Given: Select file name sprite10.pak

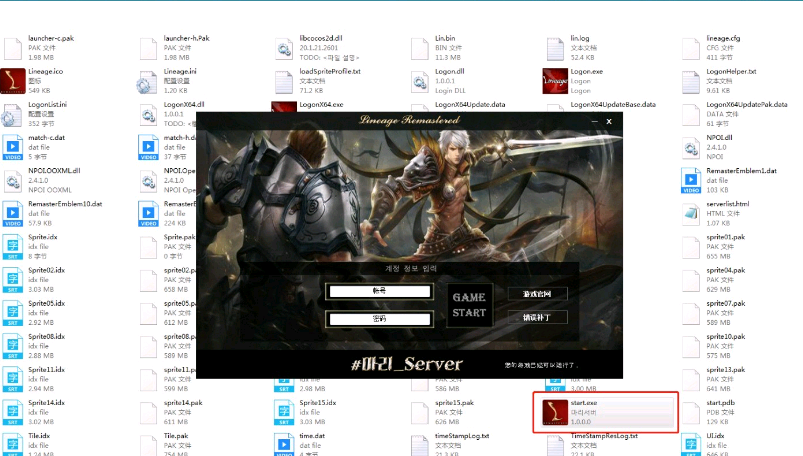Looking at the screenshot, I should point(726,337).
